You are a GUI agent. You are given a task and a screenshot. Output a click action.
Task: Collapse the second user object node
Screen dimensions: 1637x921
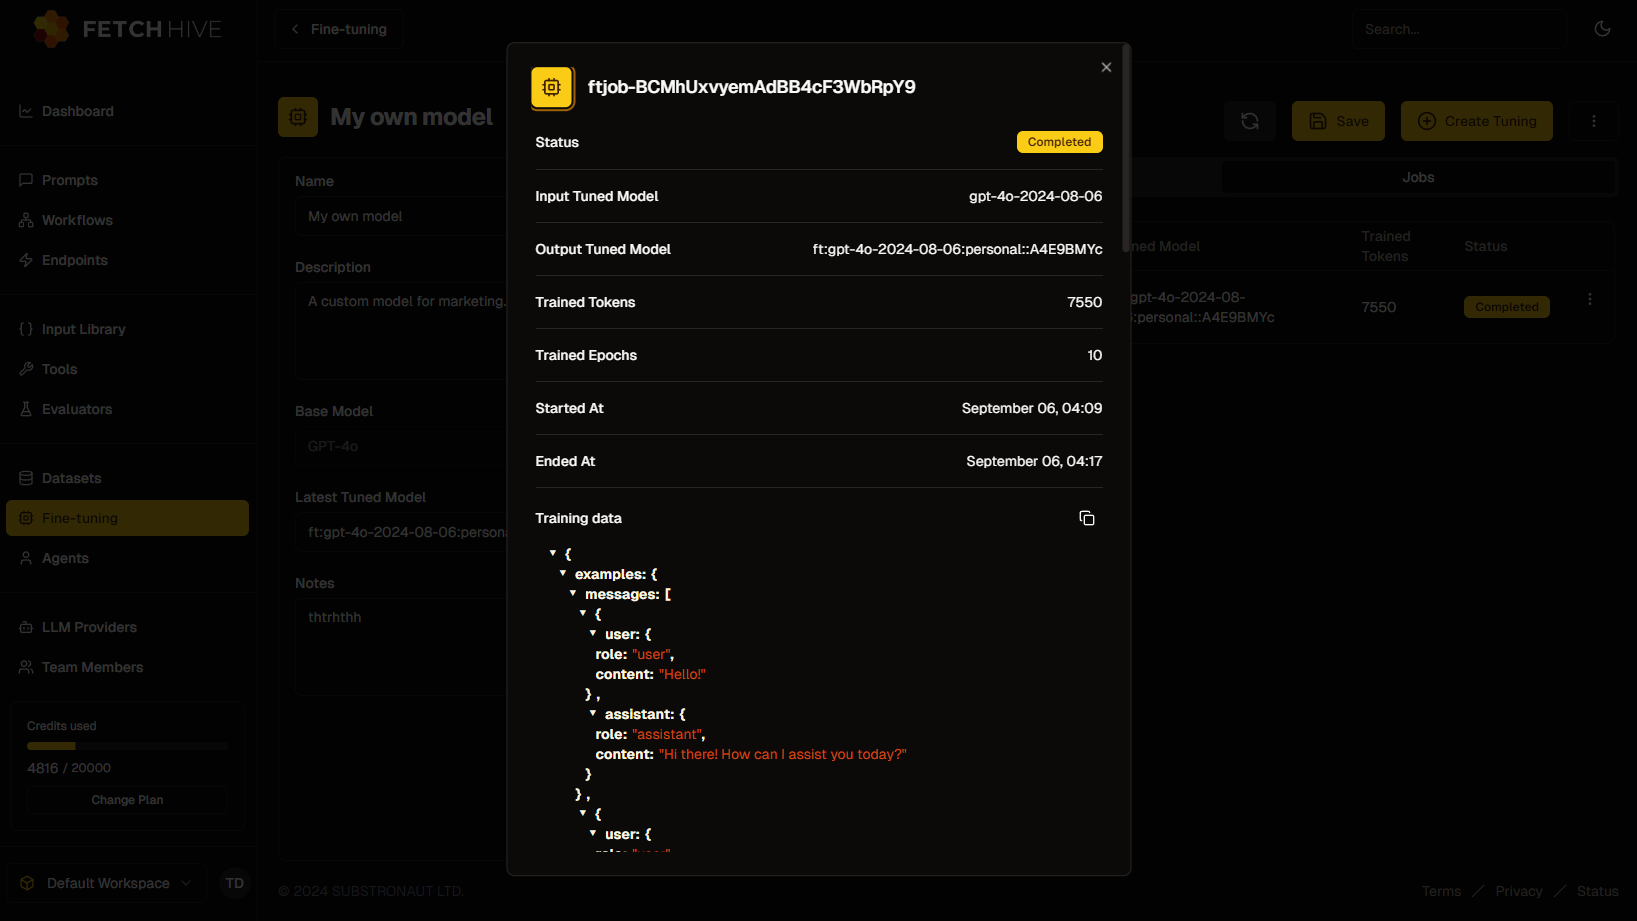[593, 833]
